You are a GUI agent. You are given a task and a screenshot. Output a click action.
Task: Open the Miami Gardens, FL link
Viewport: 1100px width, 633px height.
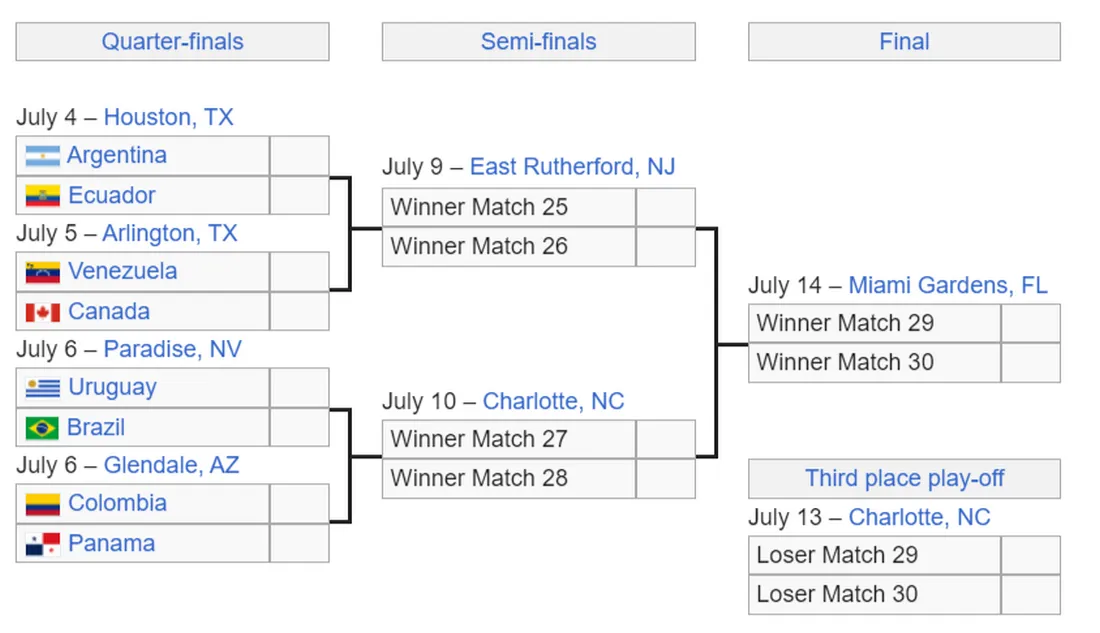[948, 285]
